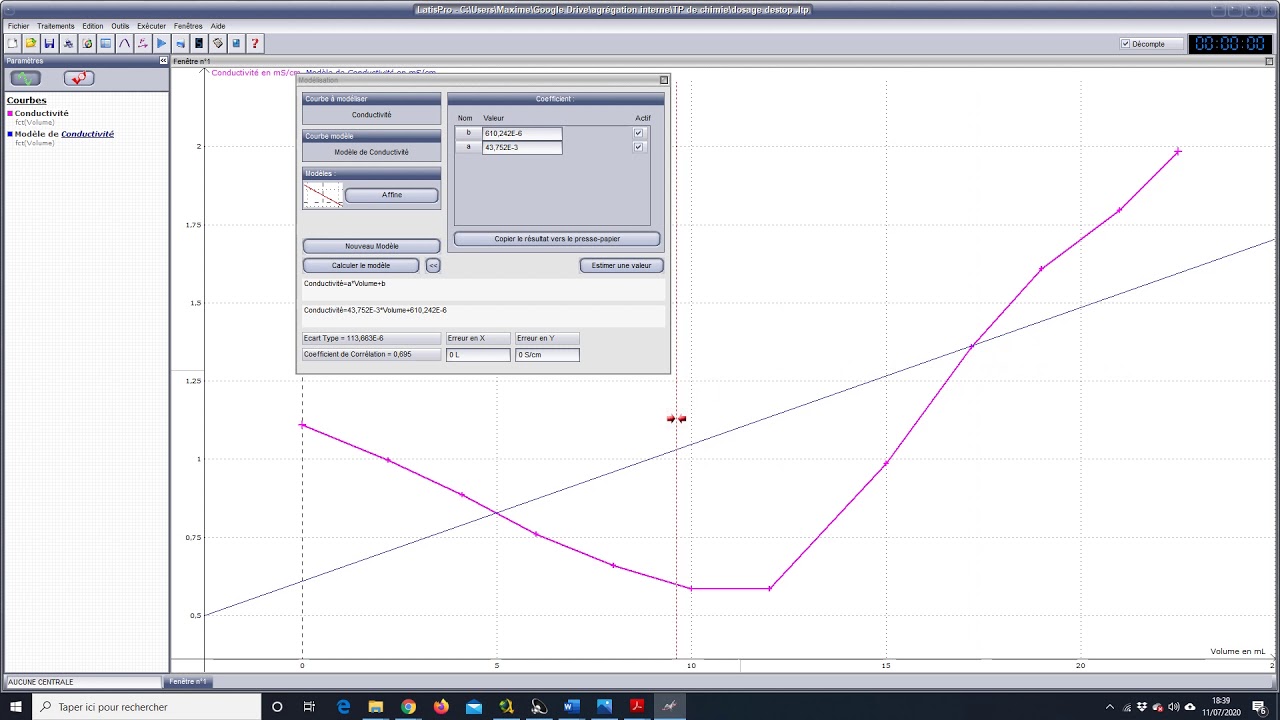Click the Affine model button
The image size is (1280, 720).
[392, 195]
